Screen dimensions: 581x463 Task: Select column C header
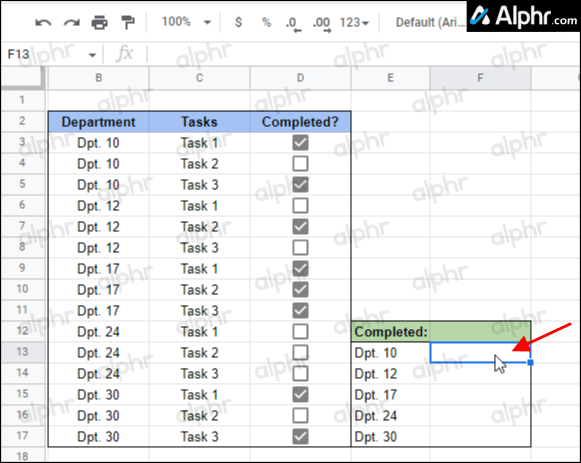click(x=199, y=78)
